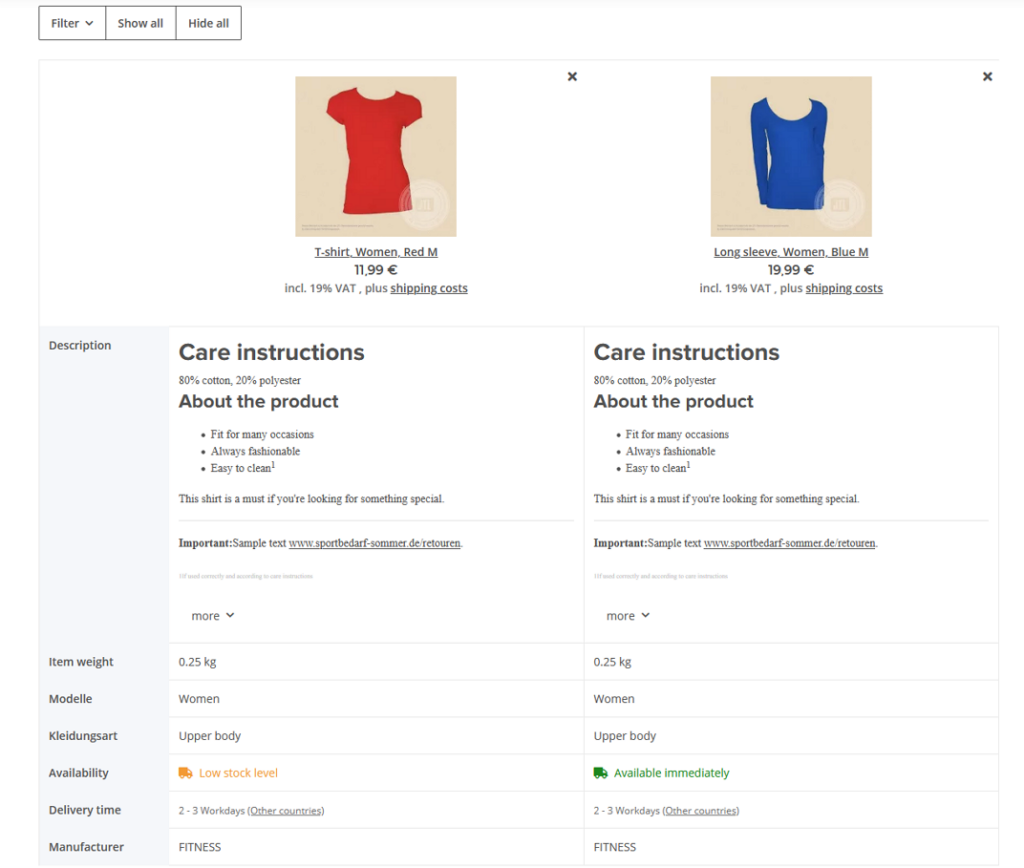The height and width of the screenshot is (868, 1024).
Task: Click the orange low stock truck icon
Action: (x=184, y=772)
